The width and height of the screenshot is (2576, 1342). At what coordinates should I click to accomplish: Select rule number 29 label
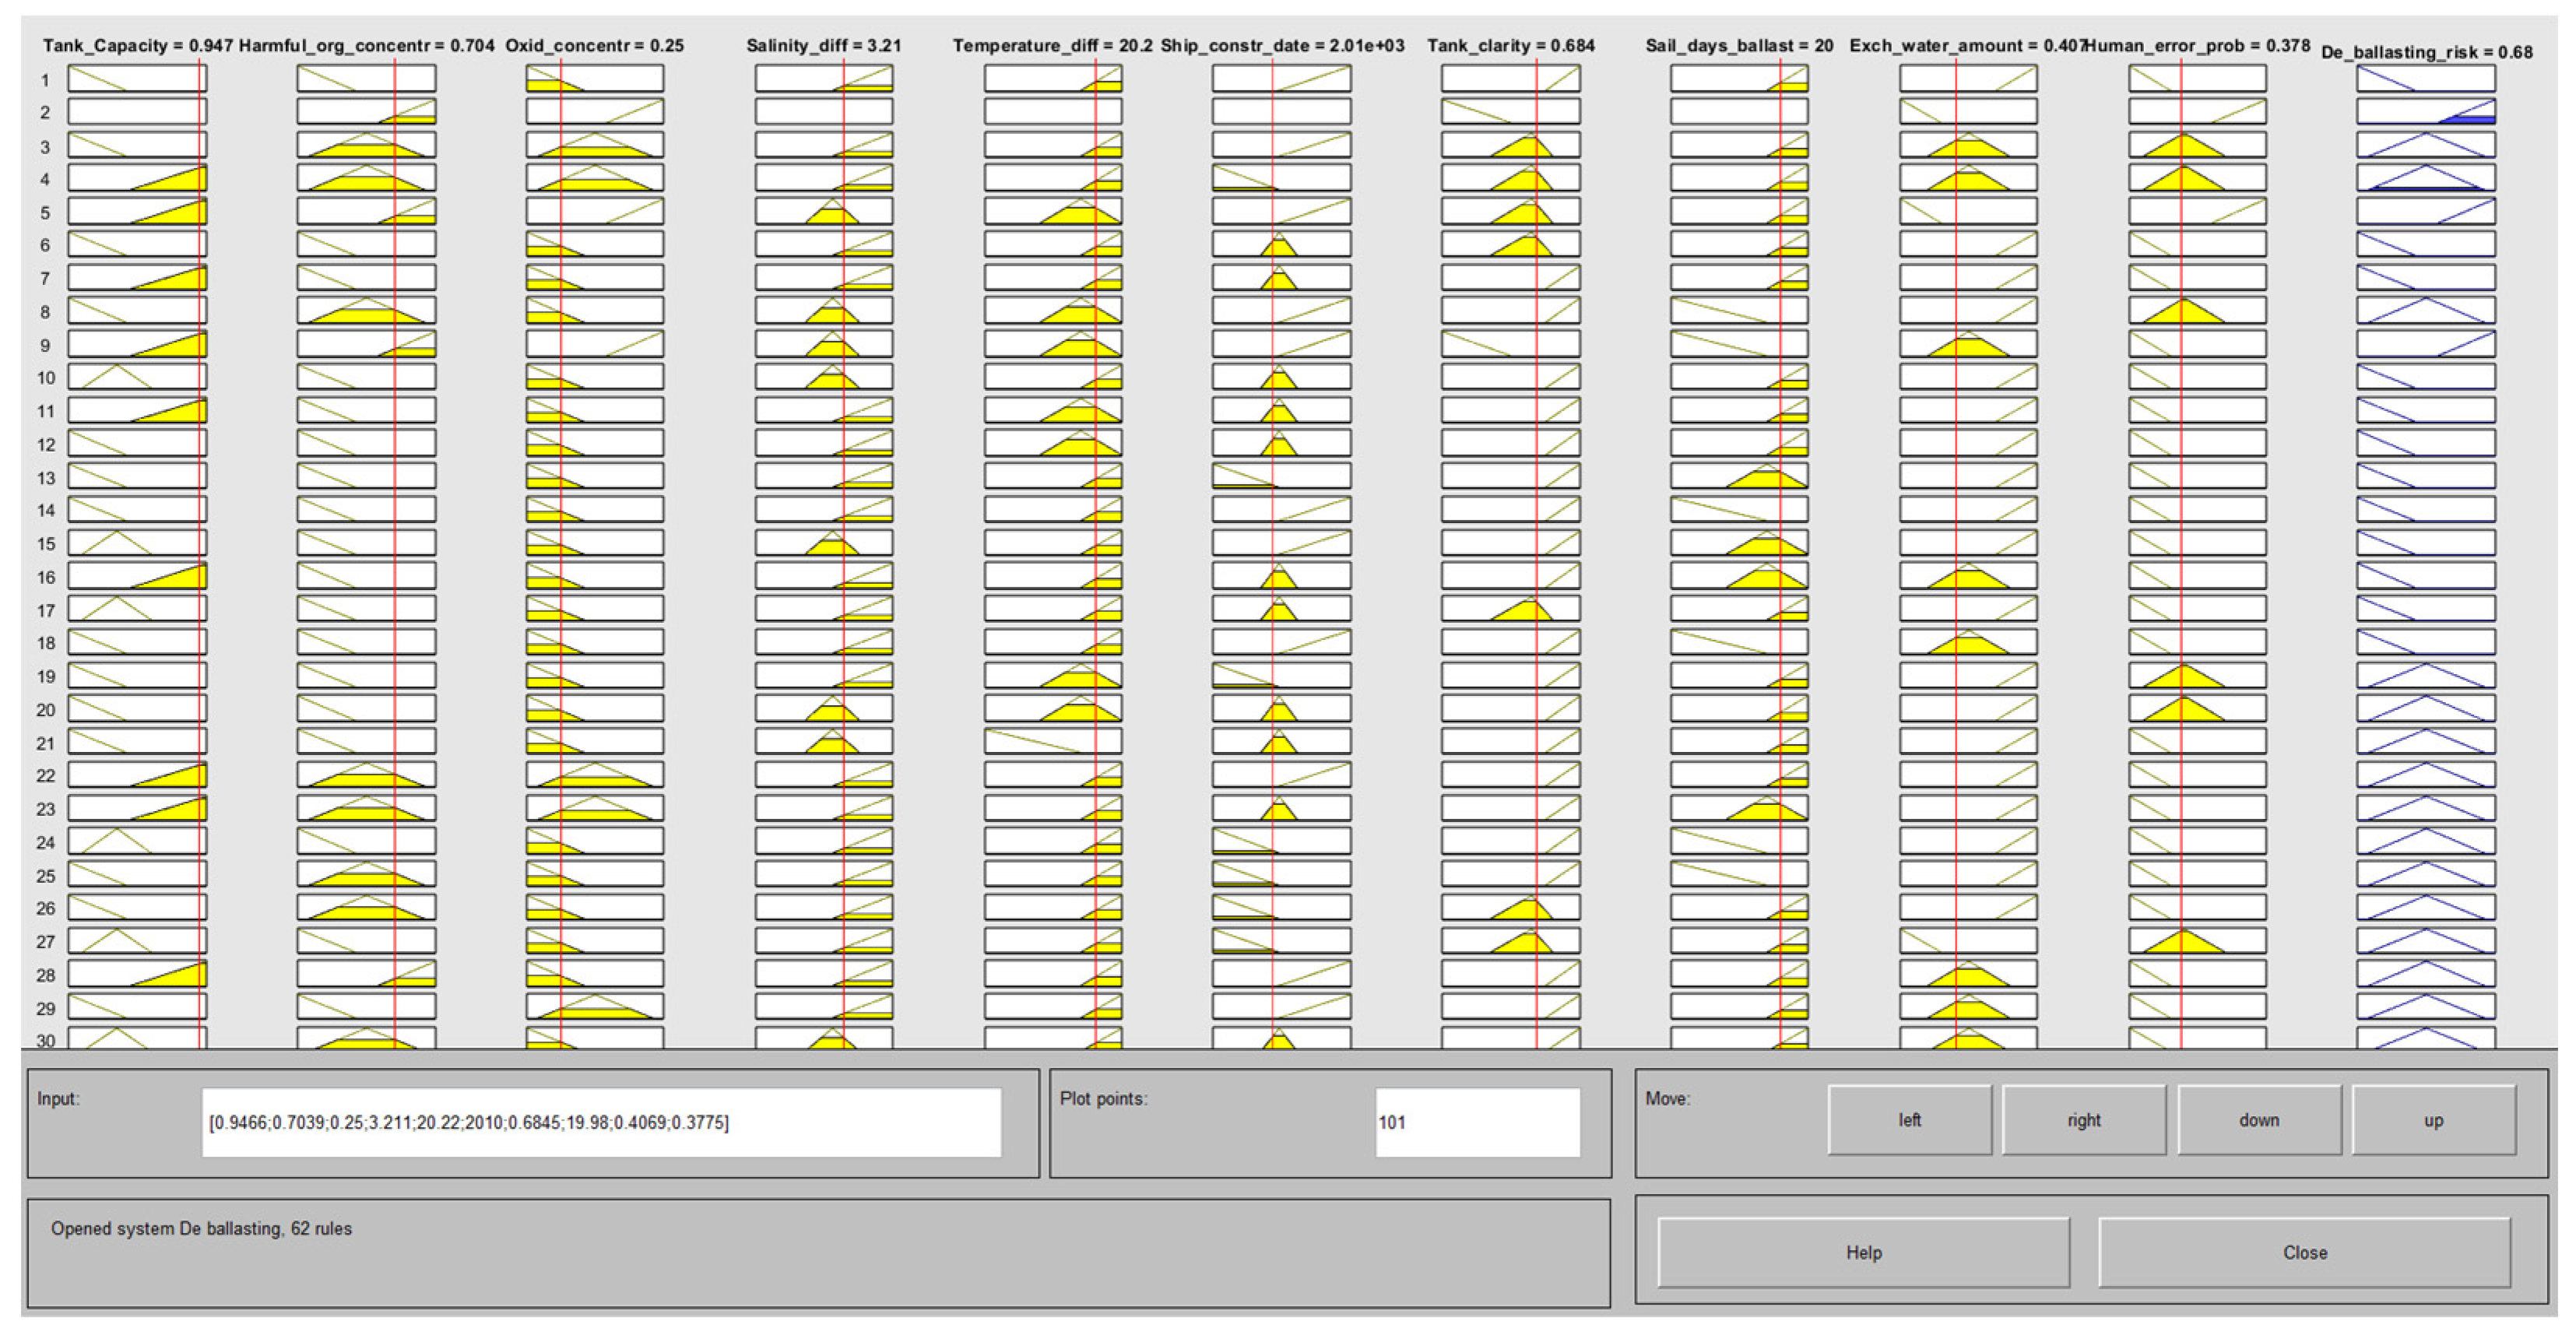[x=45, y=1008]
